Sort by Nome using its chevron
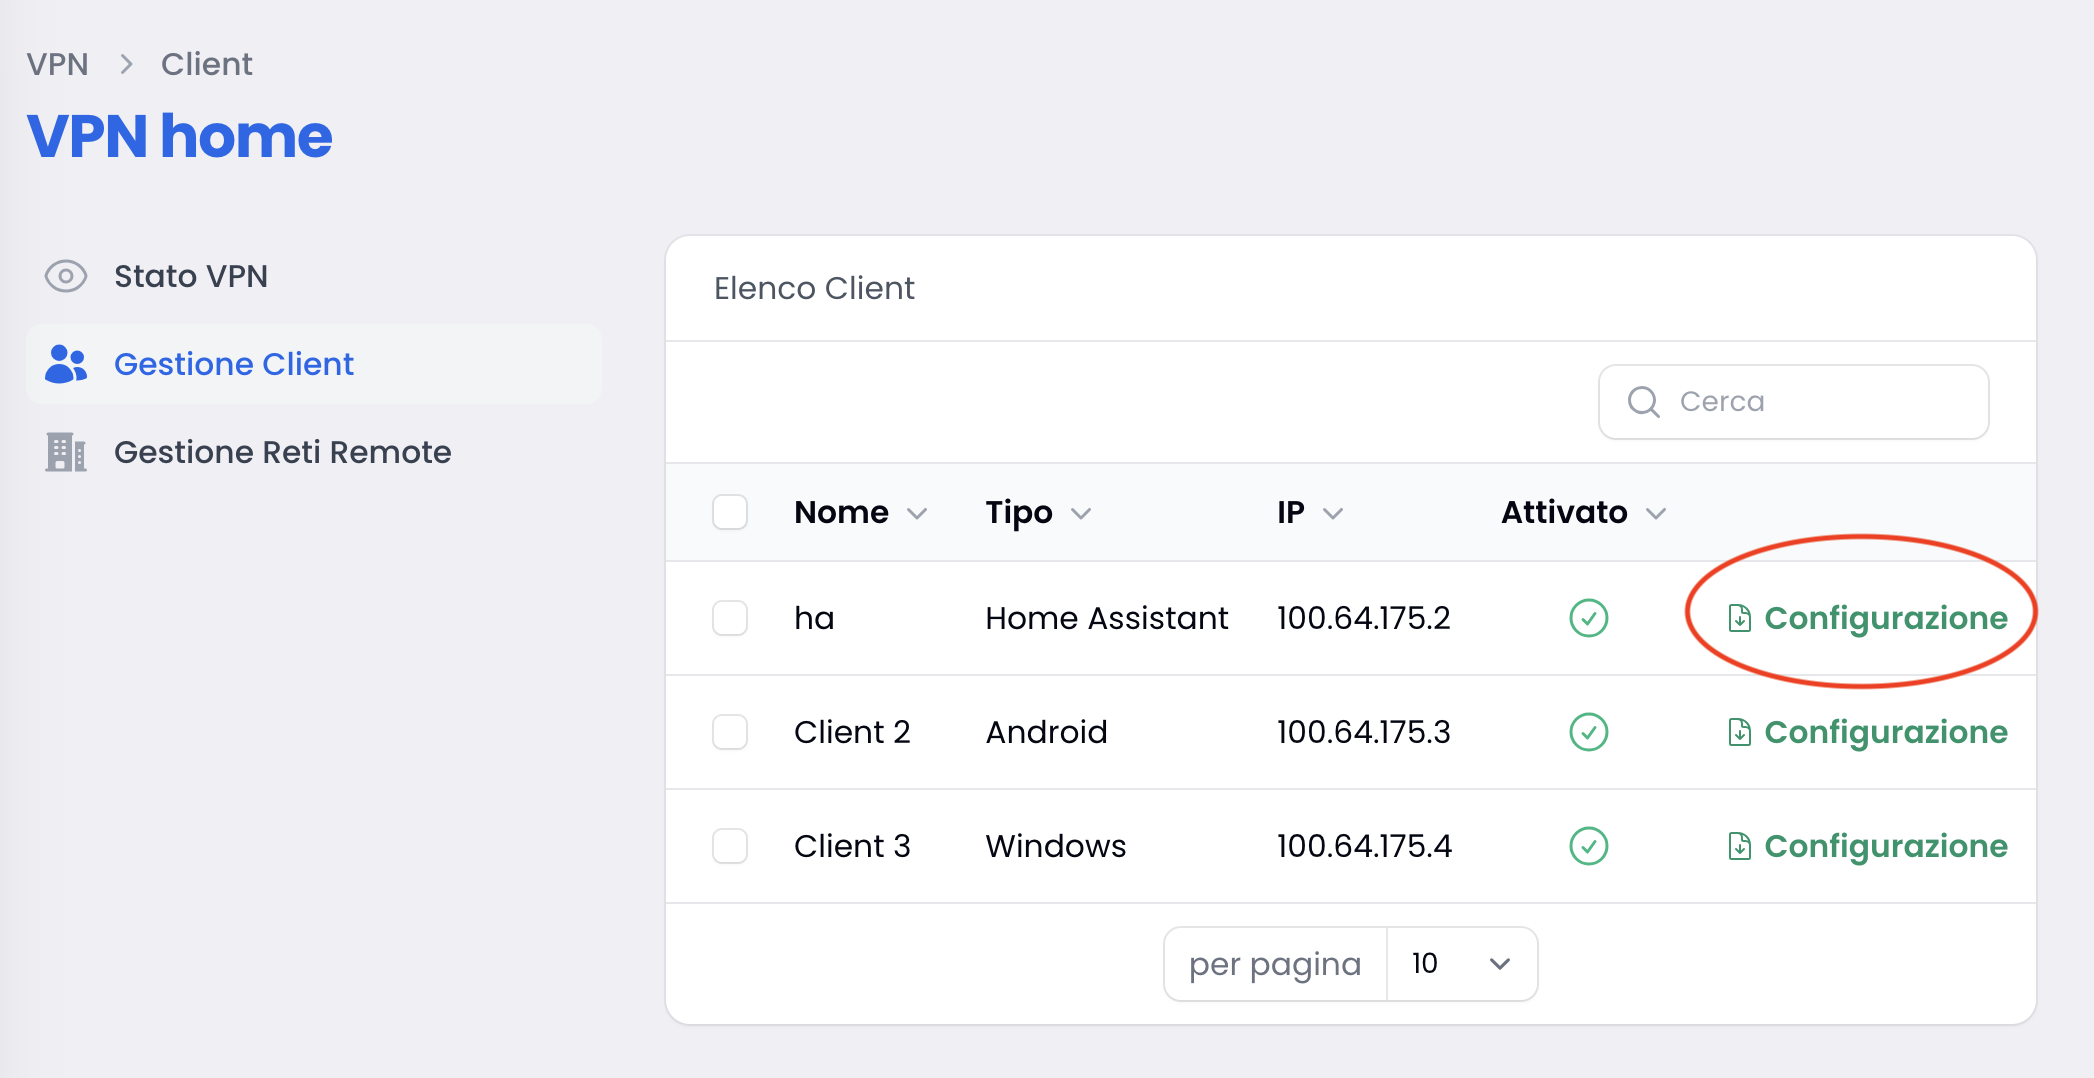 [x=917, y=514]
